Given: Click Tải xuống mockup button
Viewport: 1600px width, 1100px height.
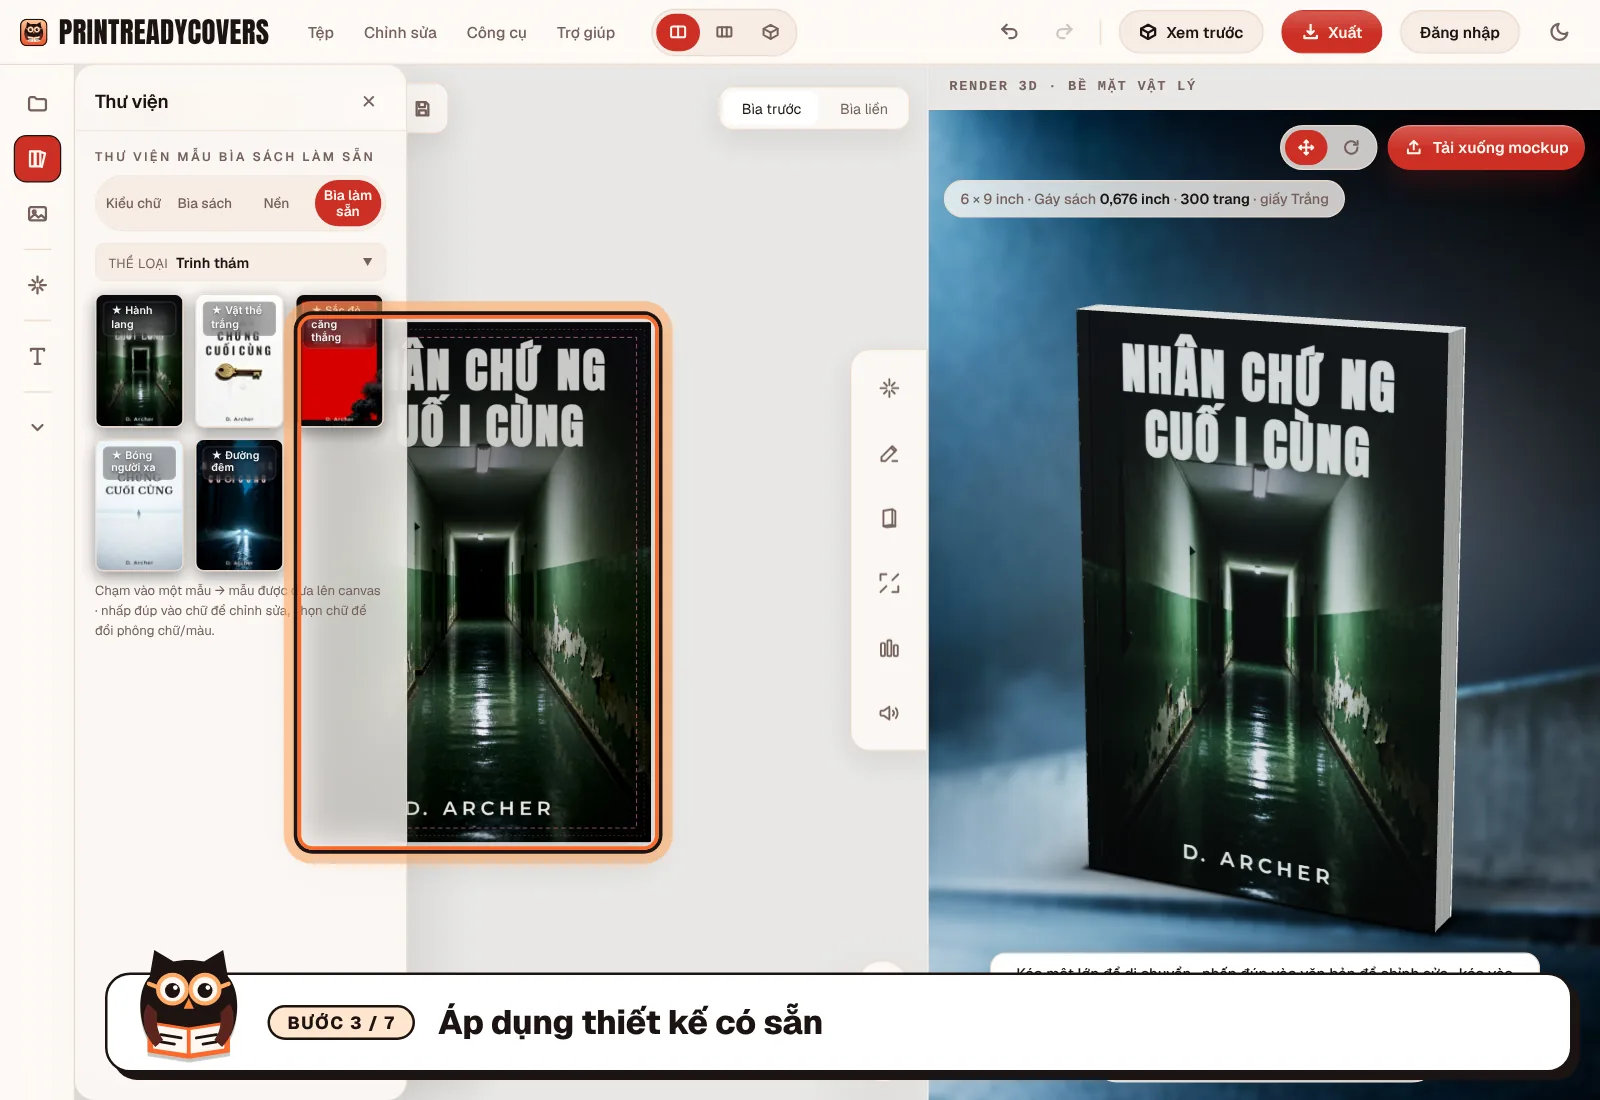Looking at the screenshot, I should (x=1486, y=148).
